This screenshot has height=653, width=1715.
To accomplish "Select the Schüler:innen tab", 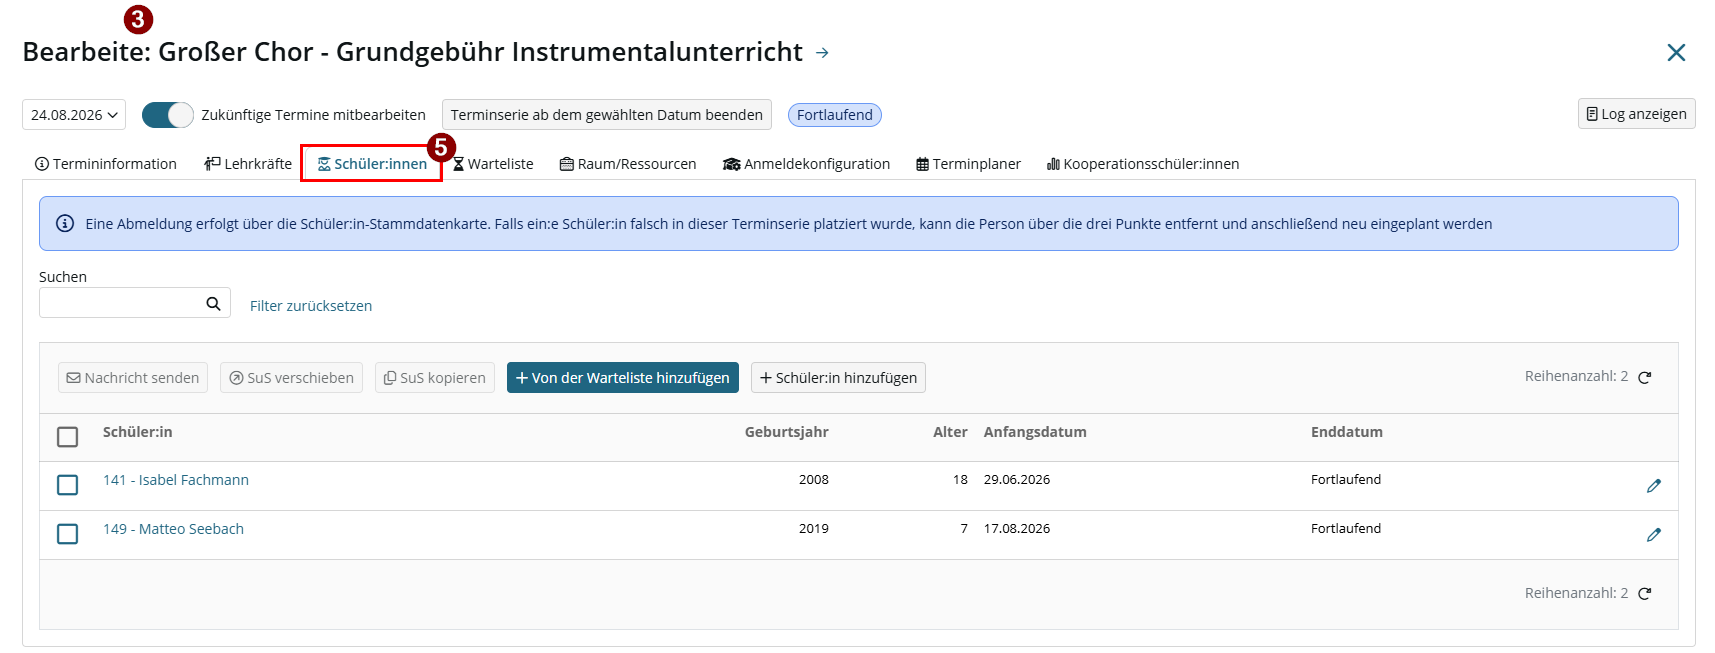I will point(372,164).
